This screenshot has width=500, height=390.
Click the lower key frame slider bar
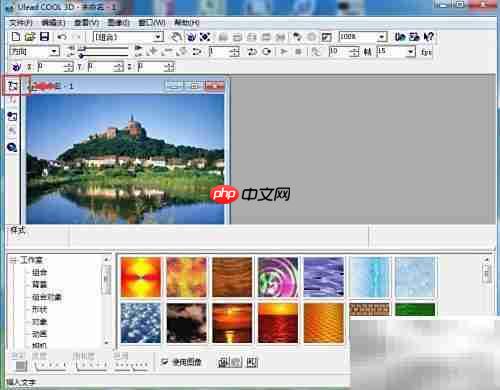coord(103,55)
